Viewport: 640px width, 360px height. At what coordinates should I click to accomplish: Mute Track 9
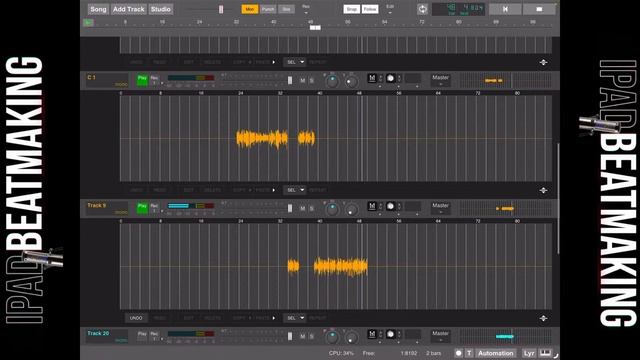303,209
